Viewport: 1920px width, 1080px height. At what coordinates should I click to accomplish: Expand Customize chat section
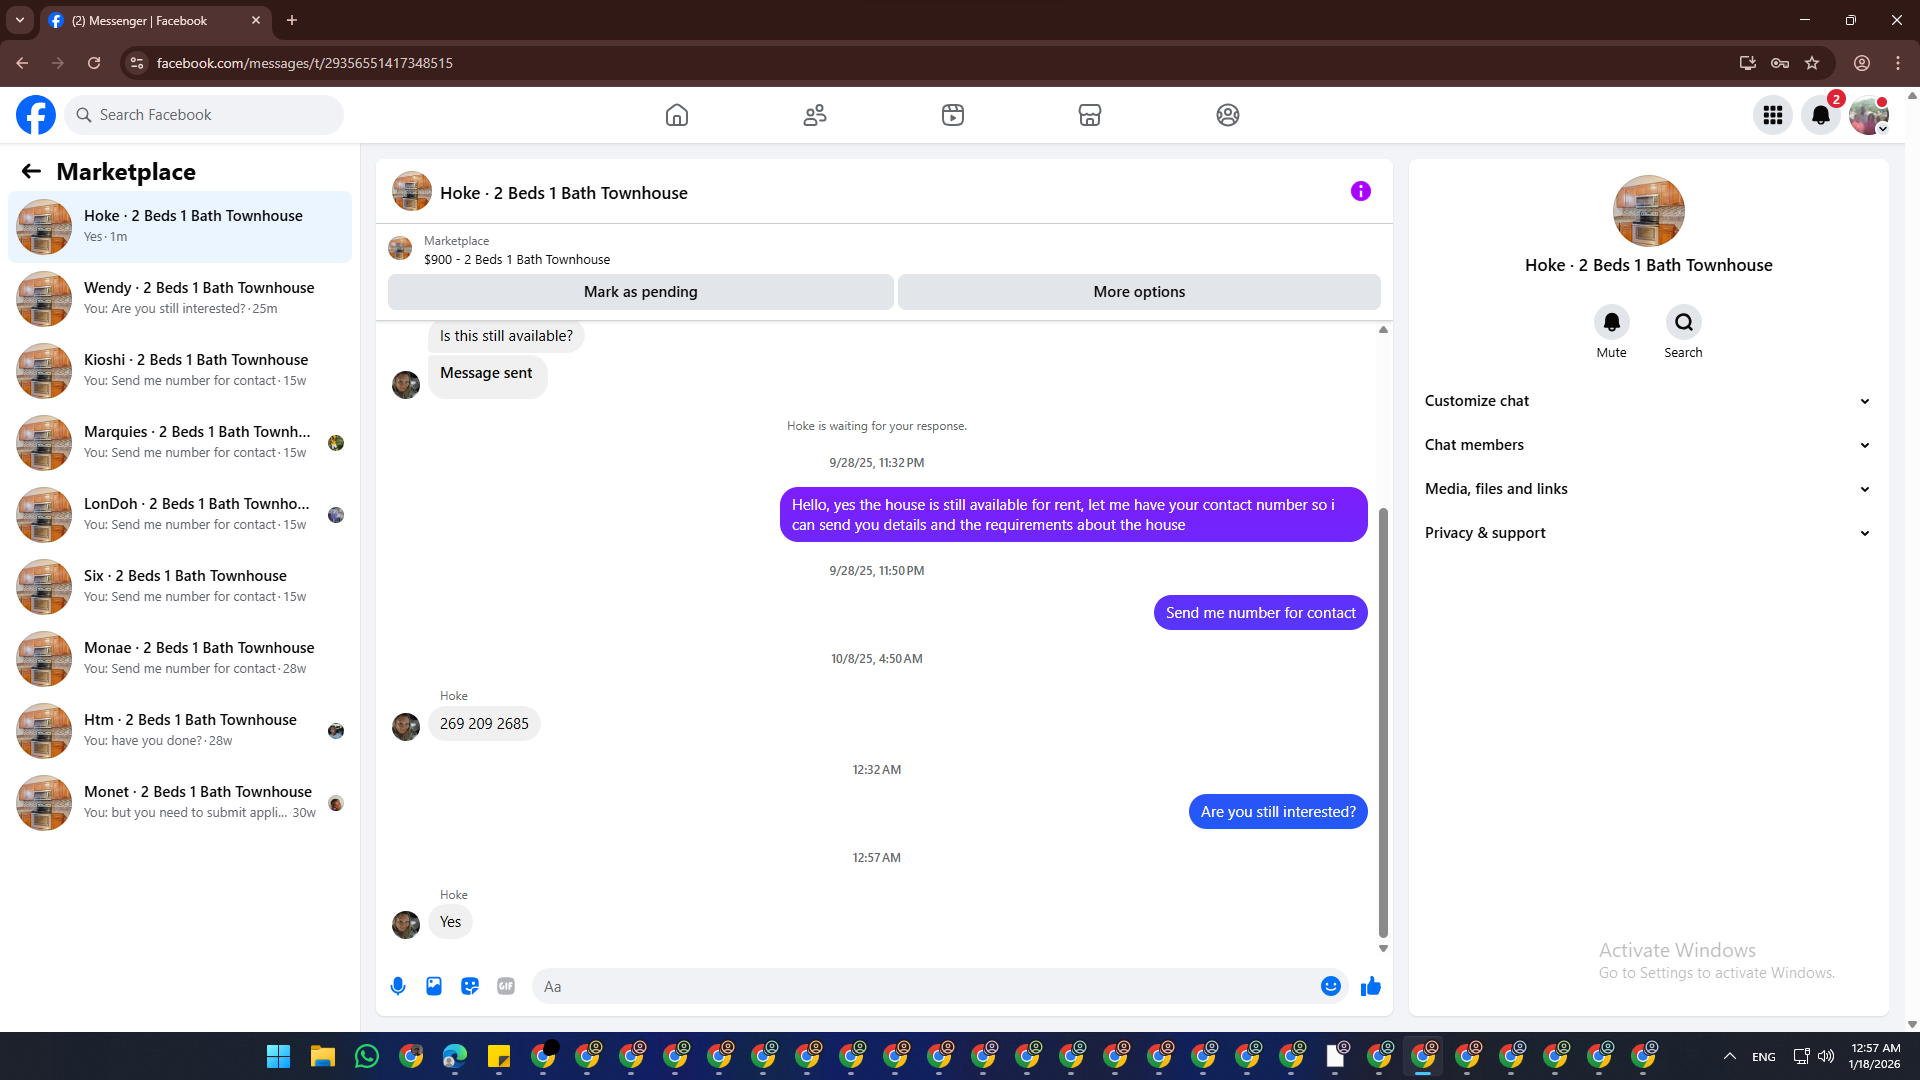(x=1647, y=401)
